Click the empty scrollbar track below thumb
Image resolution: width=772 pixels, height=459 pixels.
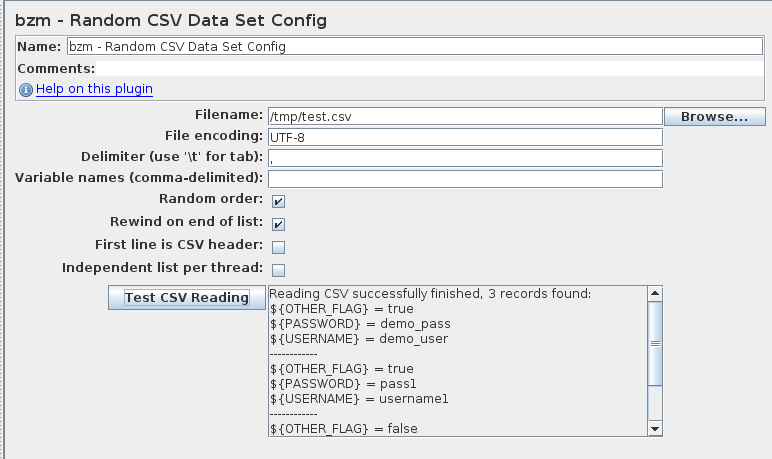655,403
